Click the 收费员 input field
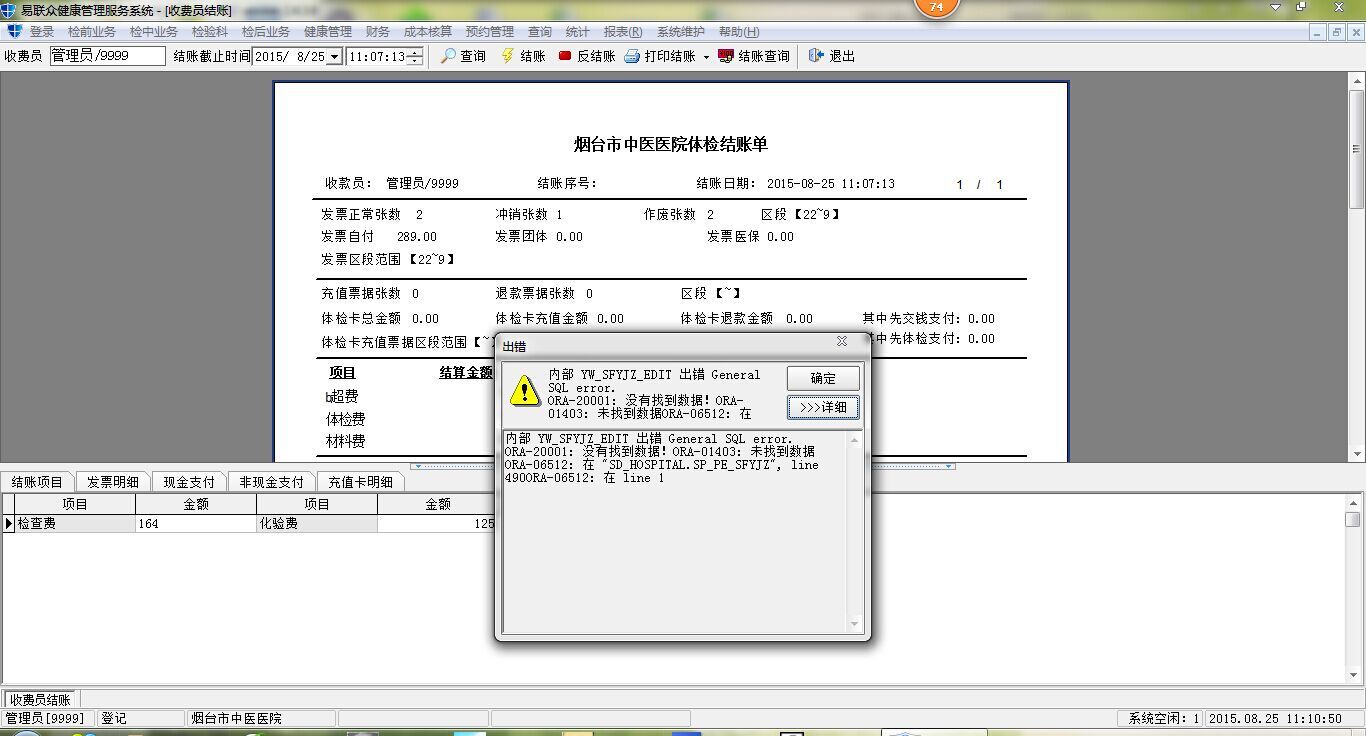Screen dimensions: 1366x736 (x=107, y=56)
